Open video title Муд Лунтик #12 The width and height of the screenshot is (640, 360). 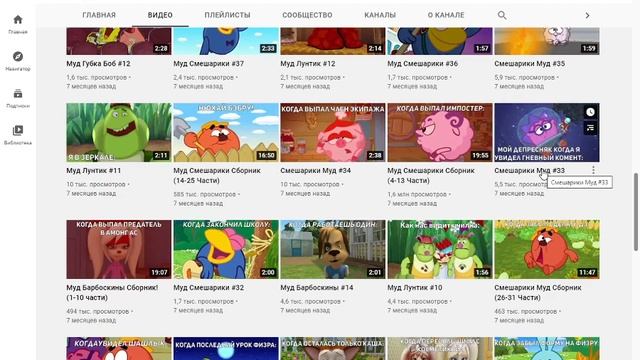click(x=308, y=64)
